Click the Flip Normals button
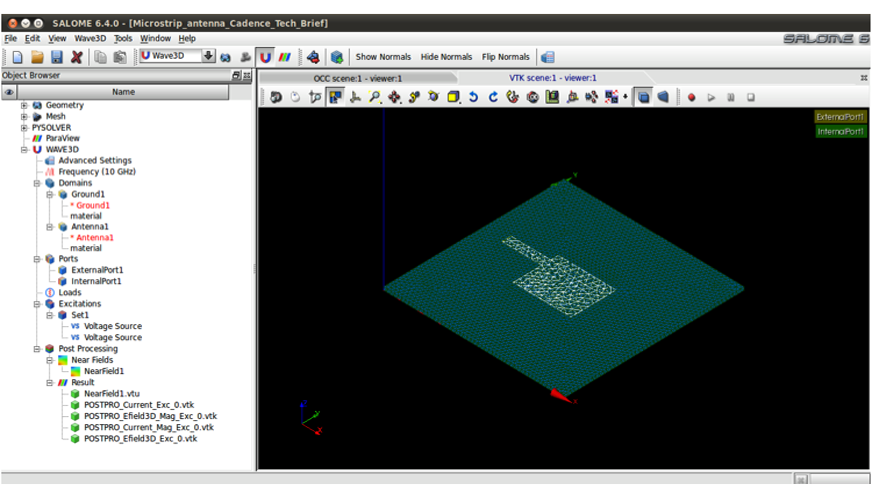872x498 pixels. [506, 57]
